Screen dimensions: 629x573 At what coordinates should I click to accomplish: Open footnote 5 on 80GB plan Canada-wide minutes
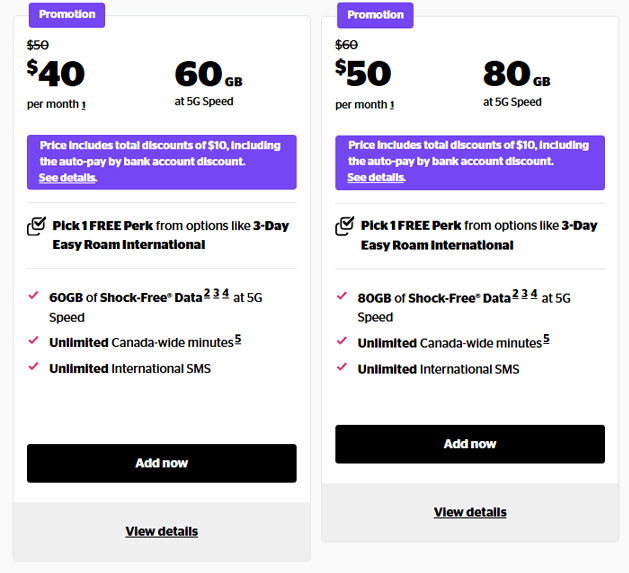546,340
